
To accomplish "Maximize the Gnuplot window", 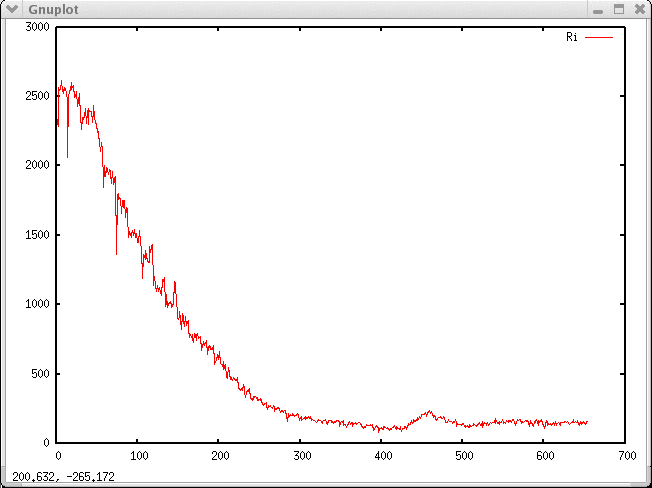I will (x=619, y=9).
